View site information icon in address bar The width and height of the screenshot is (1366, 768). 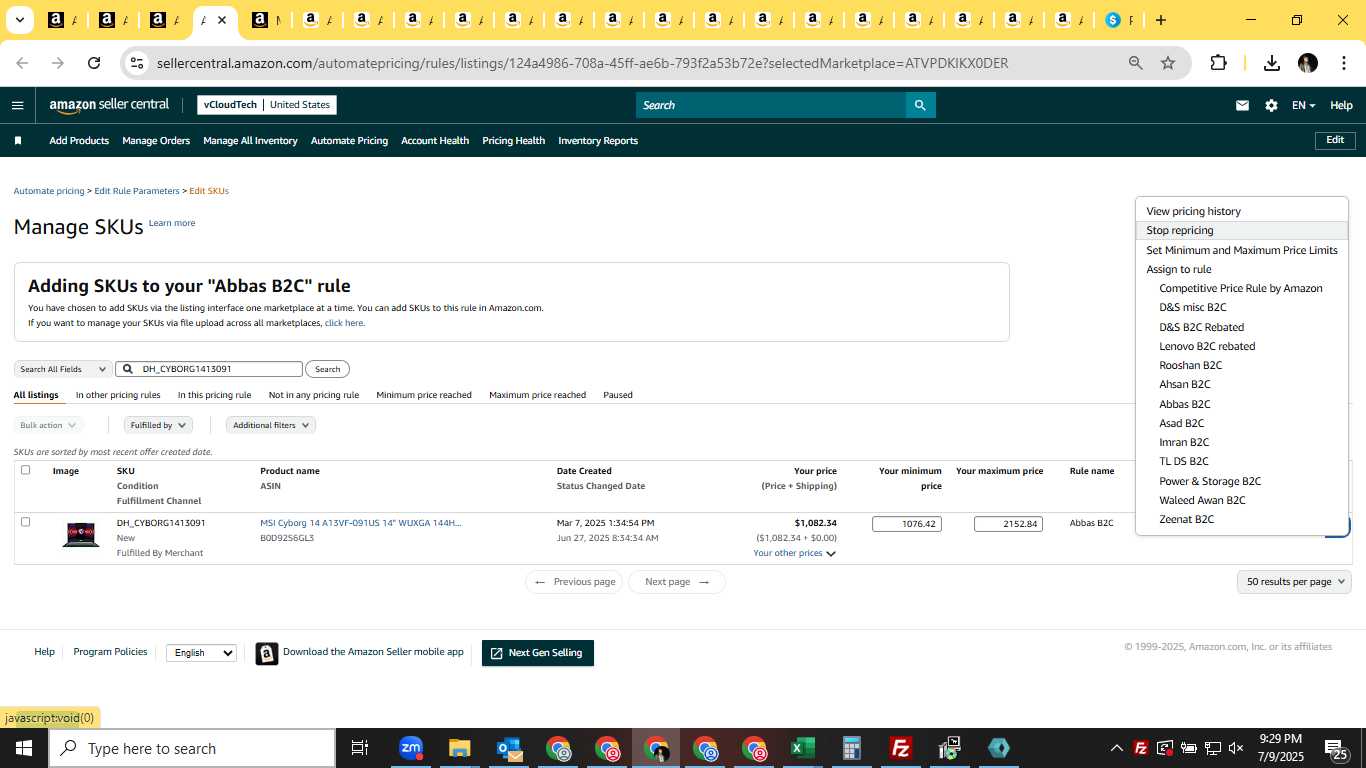tap(136, 63)
